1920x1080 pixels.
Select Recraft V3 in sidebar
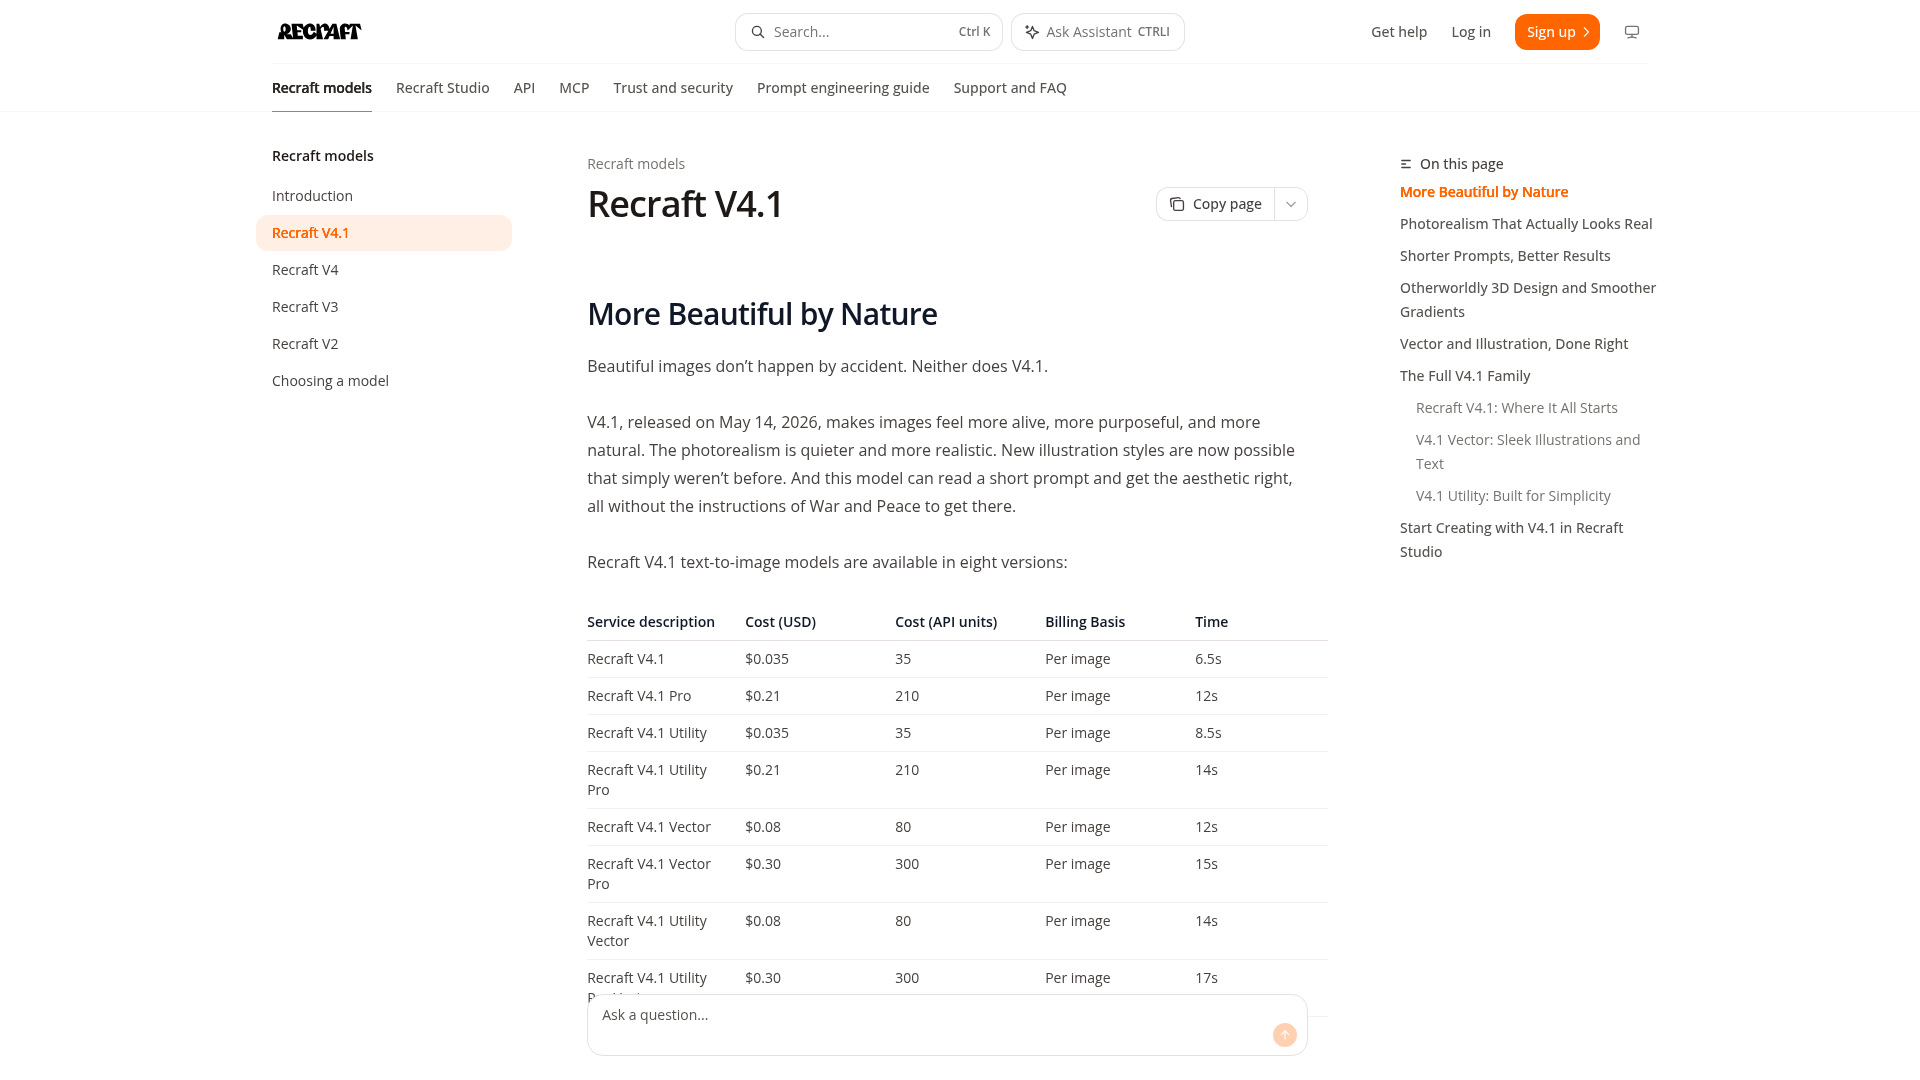(x=384, y=307)
